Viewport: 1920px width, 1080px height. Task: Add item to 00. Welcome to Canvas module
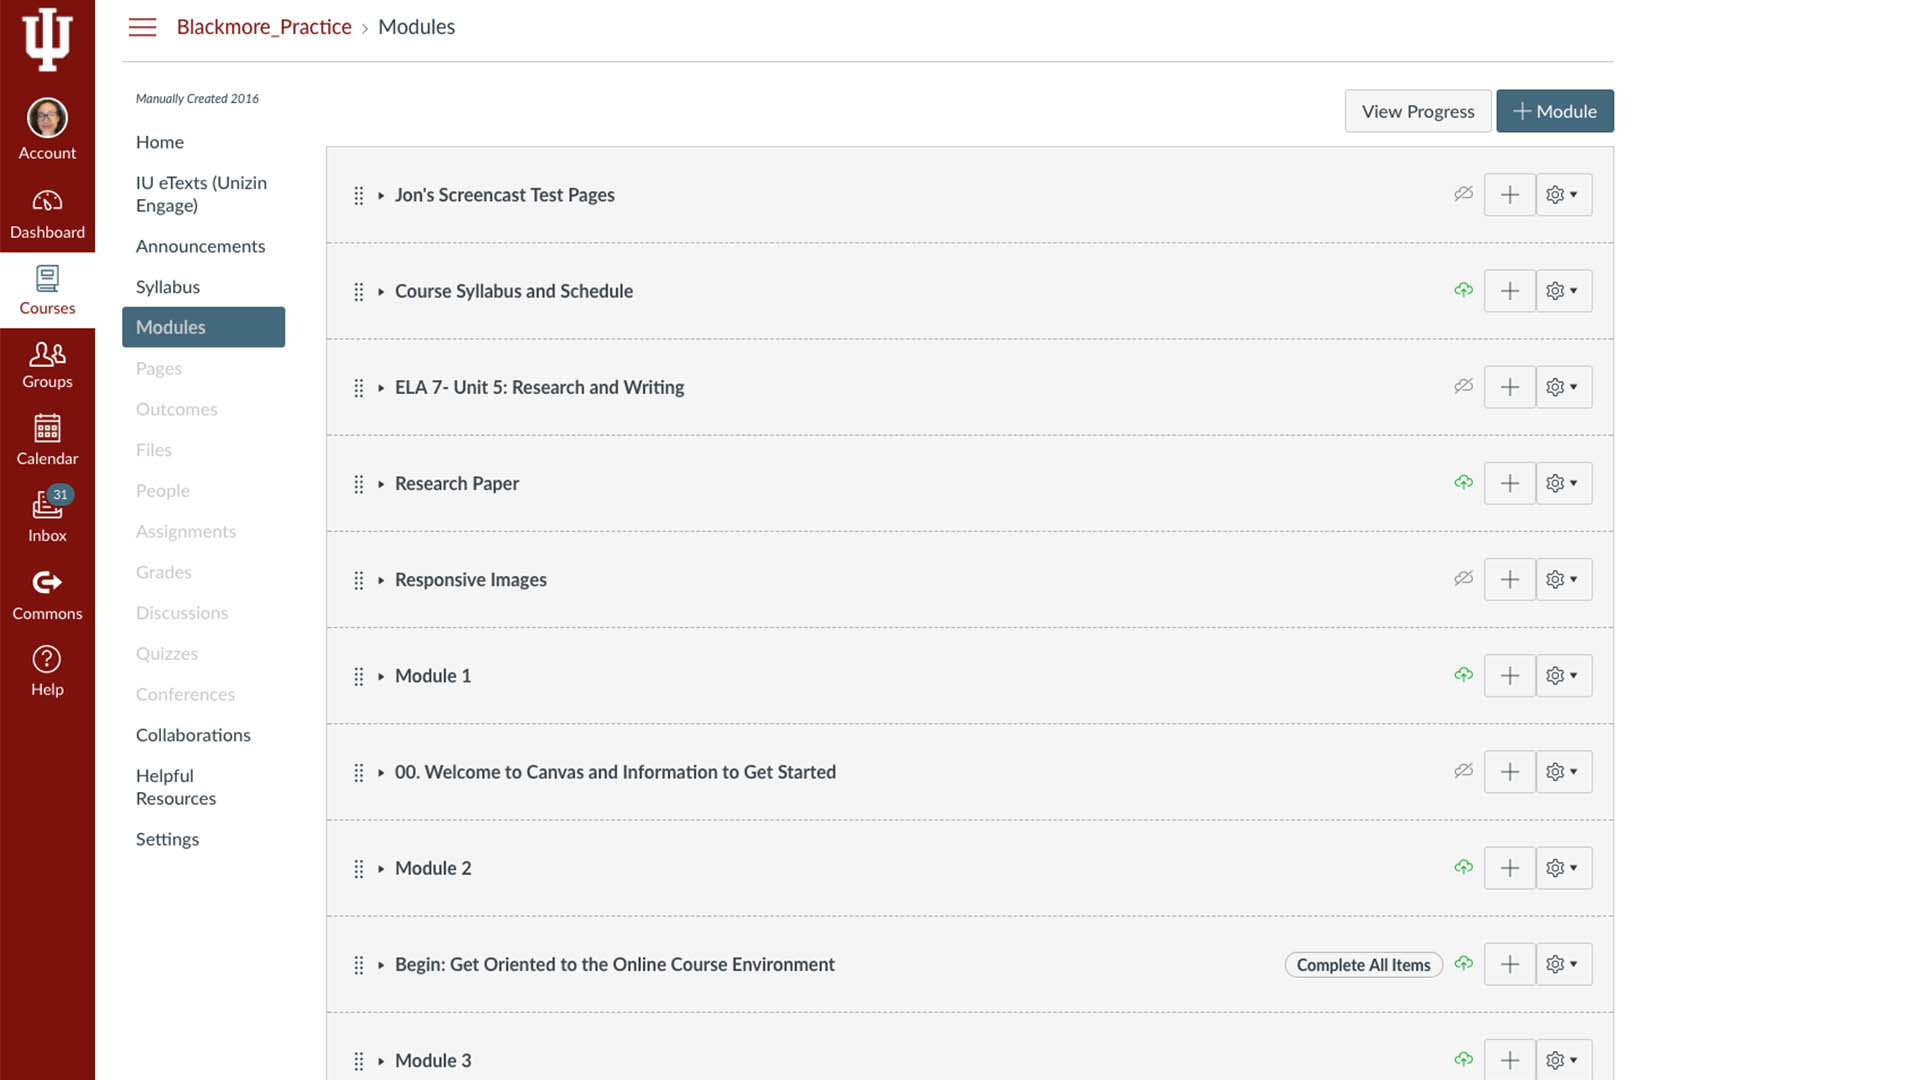[x=1510, y=772]
